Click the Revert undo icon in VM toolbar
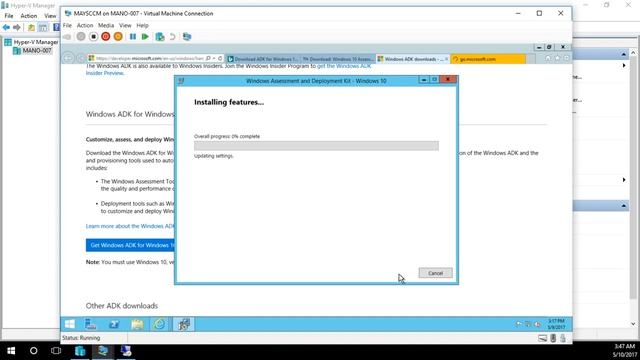This screenshot has width=640, height=360. click(173, 37)
